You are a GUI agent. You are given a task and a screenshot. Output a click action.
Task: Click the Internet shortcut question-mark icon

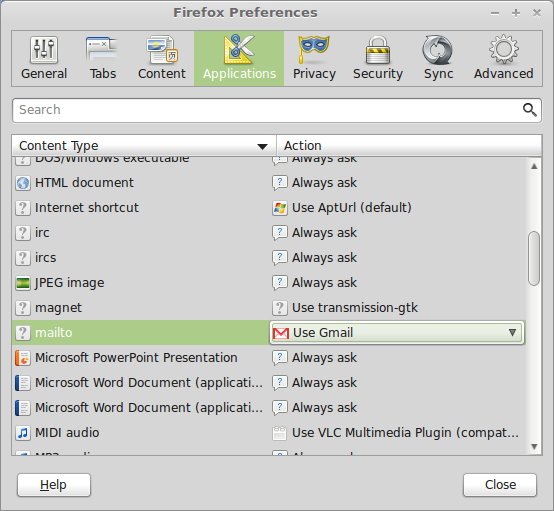tap(23, 208)
